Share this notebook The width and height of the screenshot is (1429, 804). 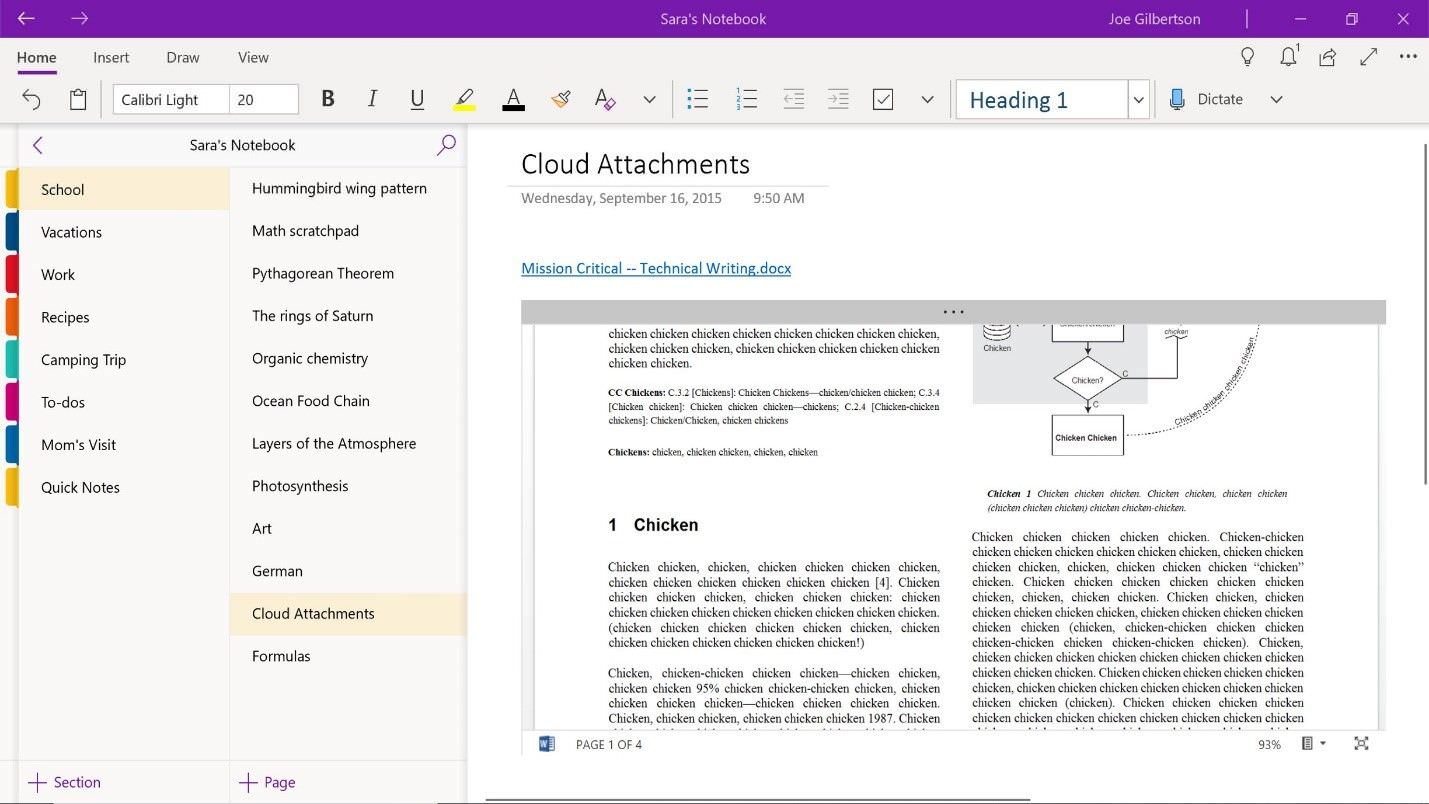coord(1328,57)
